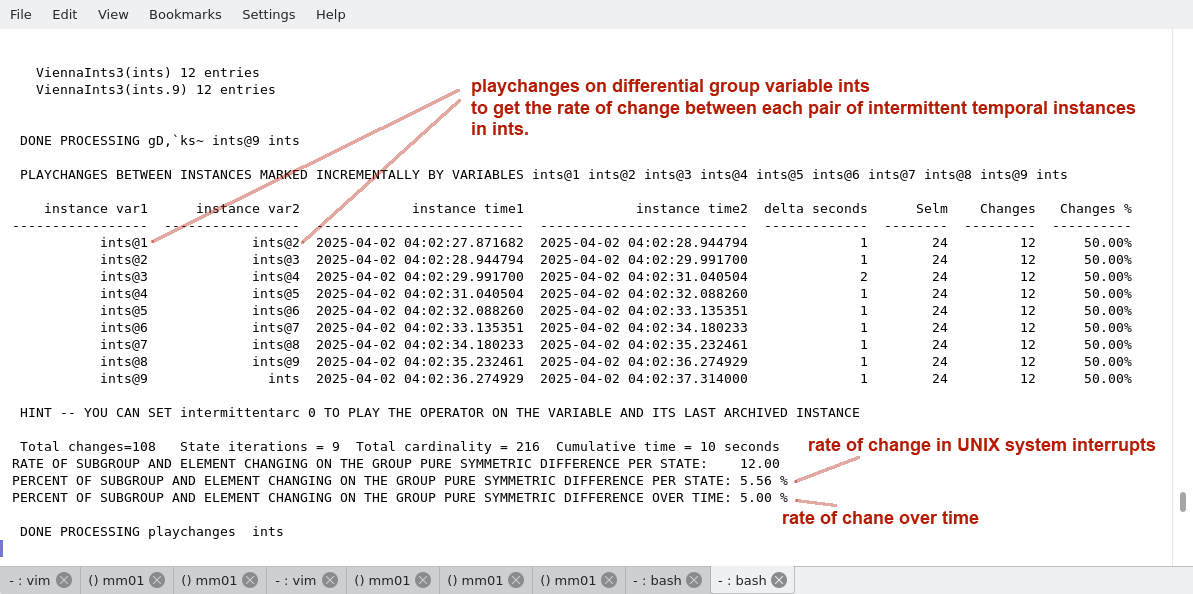Image resolution: width=1193 pixels, height=594 pixels.
Task: Open the Help menu
Action: 331,14
